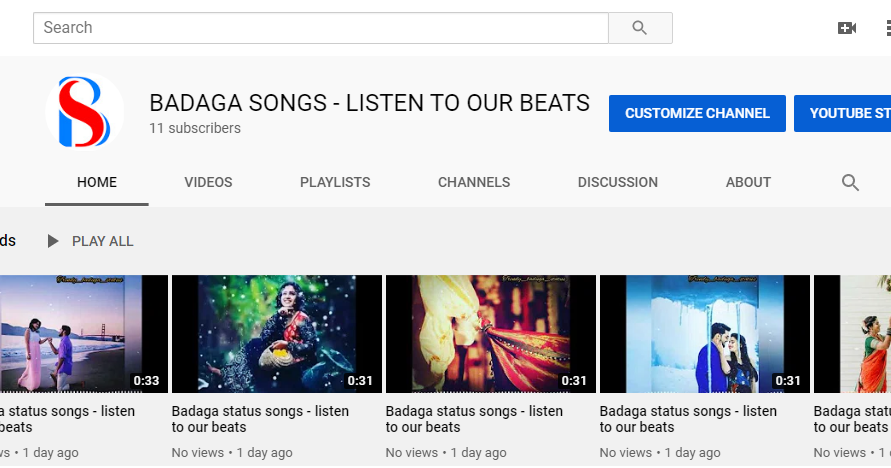891x468 pixels.
Task: Click the PLAY ALL link
Action: [102, 241]
